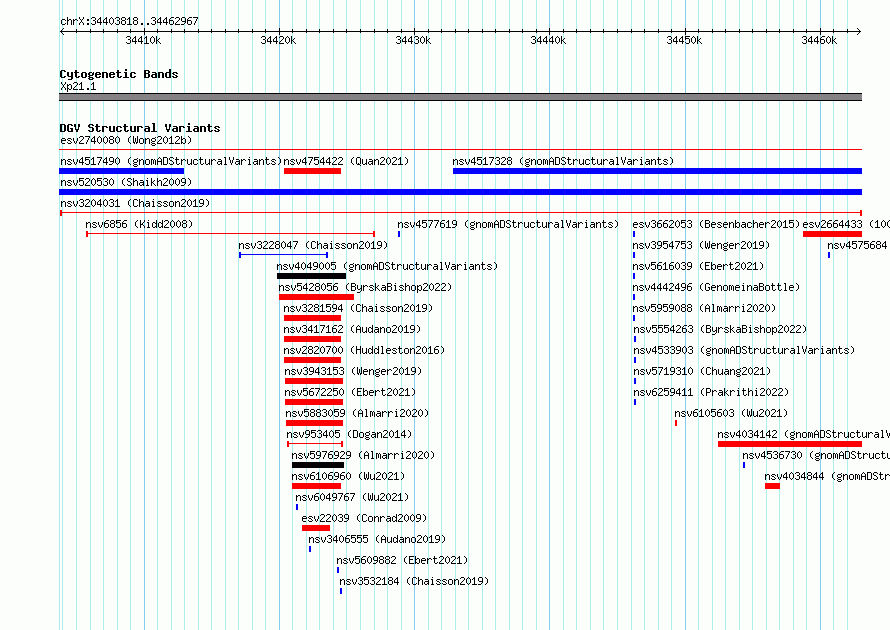The height and width of the screenshot is (630, 890).
Task: Select nsv953405 (Dogan2014) label
Action: click(x=349, y=434)
